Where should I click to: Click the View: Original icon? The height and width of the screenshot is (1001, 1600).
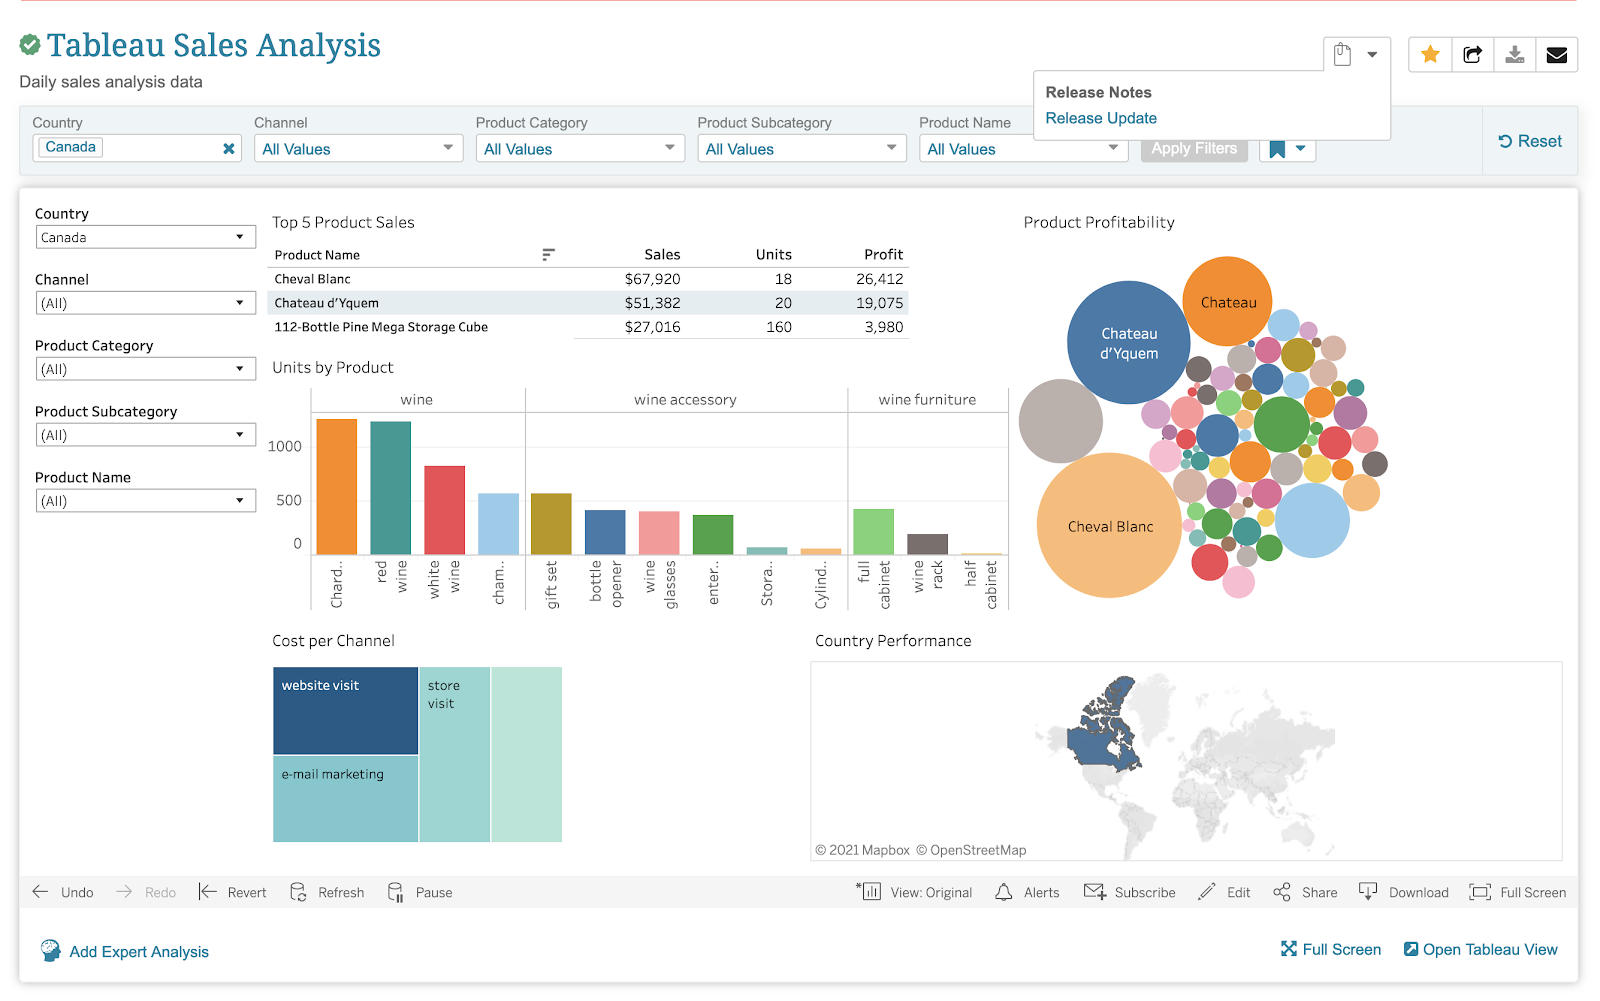869,891
